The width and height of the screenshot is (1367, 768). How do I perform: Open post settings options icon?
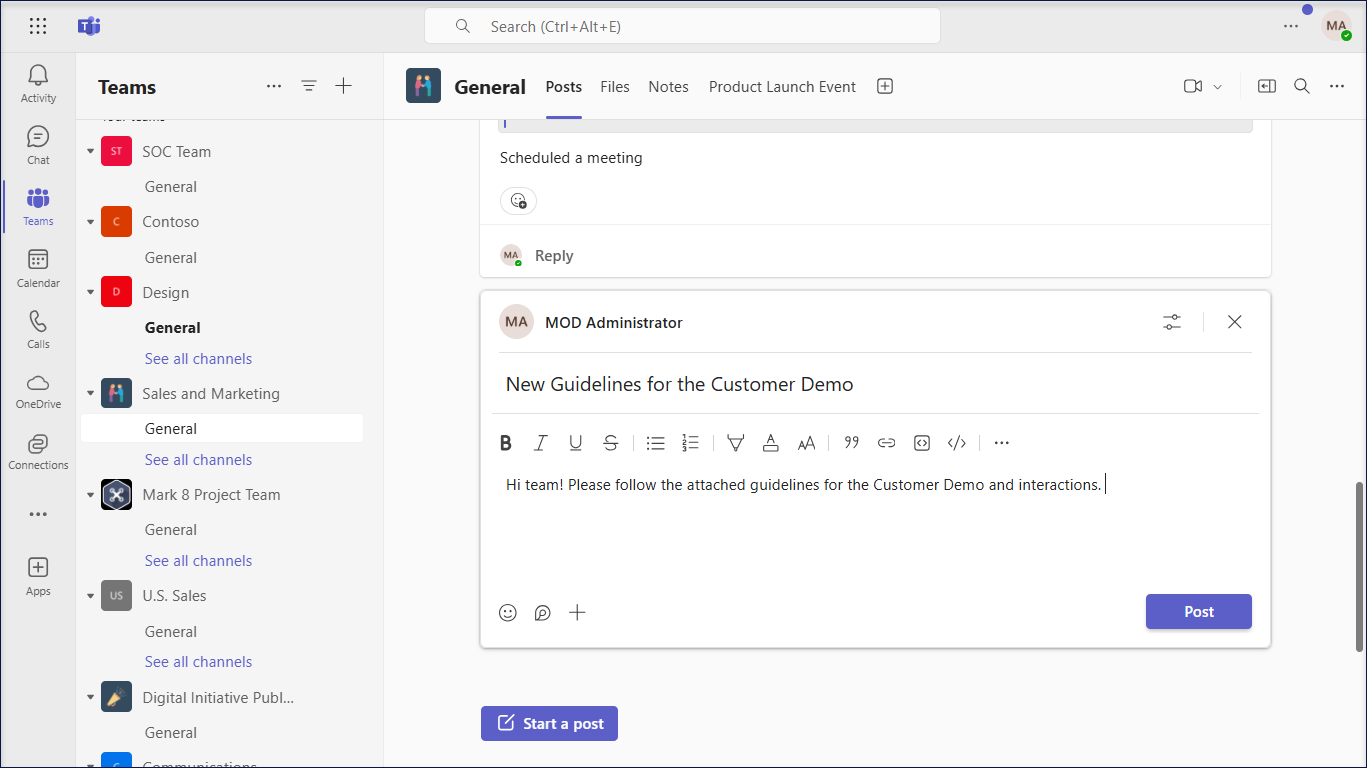(x=1172, y=322)
